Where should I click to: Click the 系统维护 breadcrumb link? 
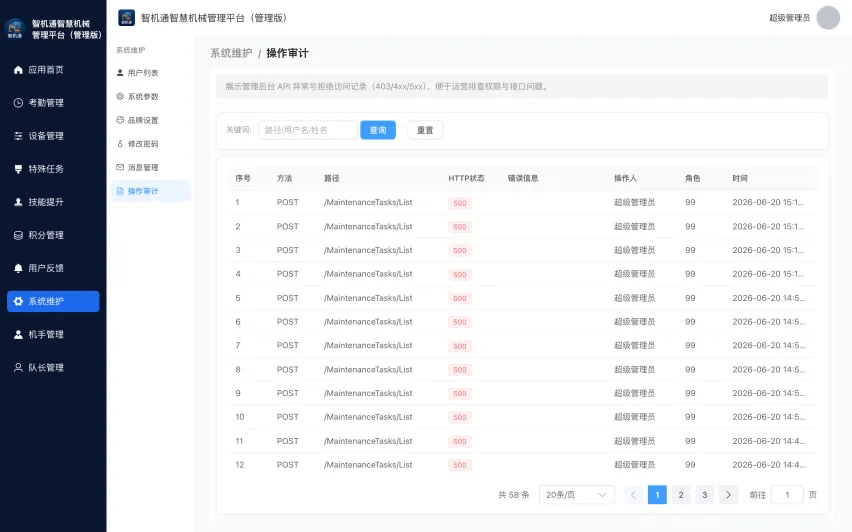pos(231,53)
